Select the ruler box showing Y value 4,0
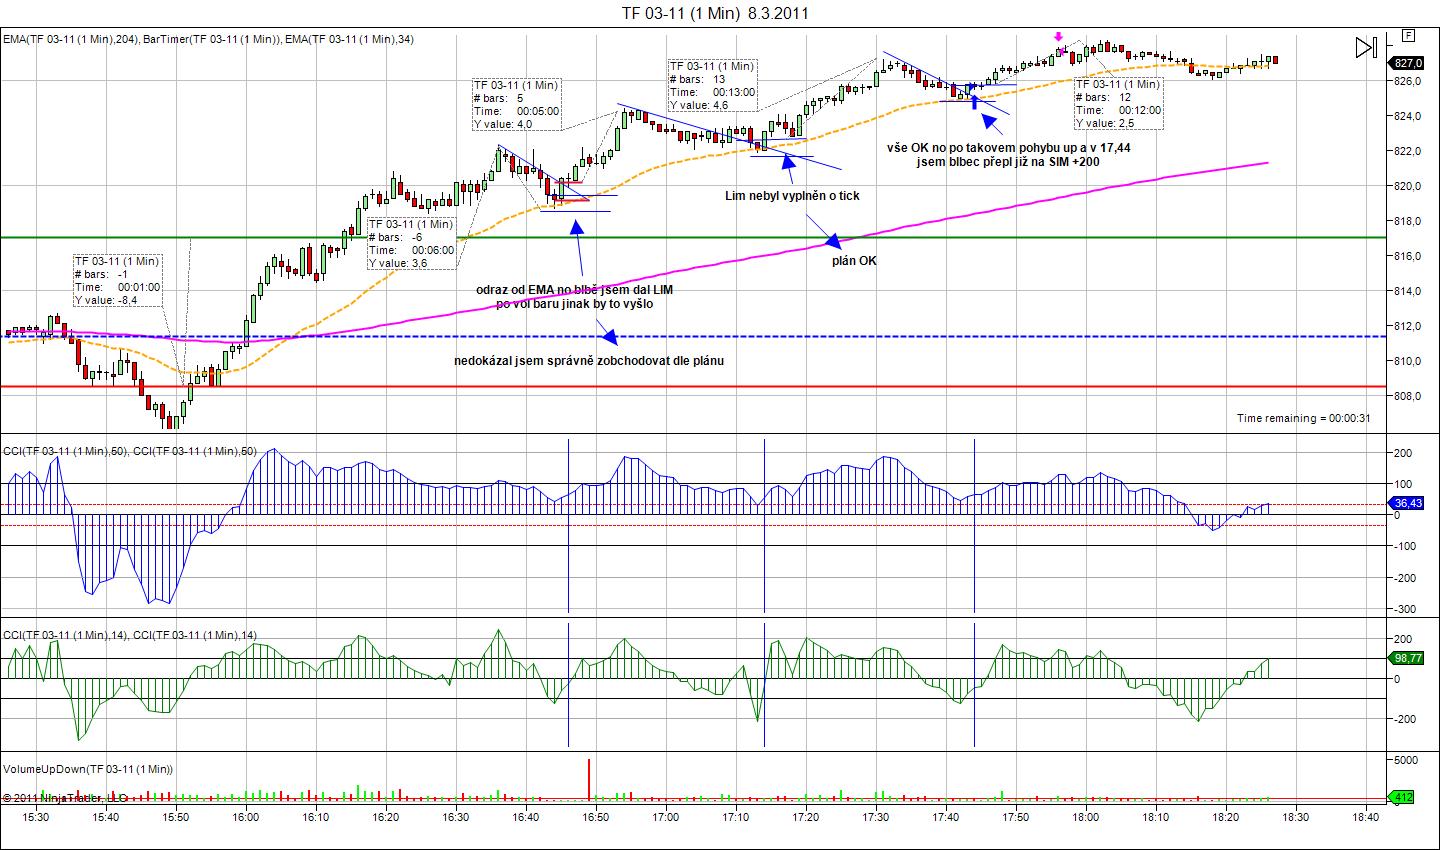1440x850 pixels. click(x=516, y=104)
